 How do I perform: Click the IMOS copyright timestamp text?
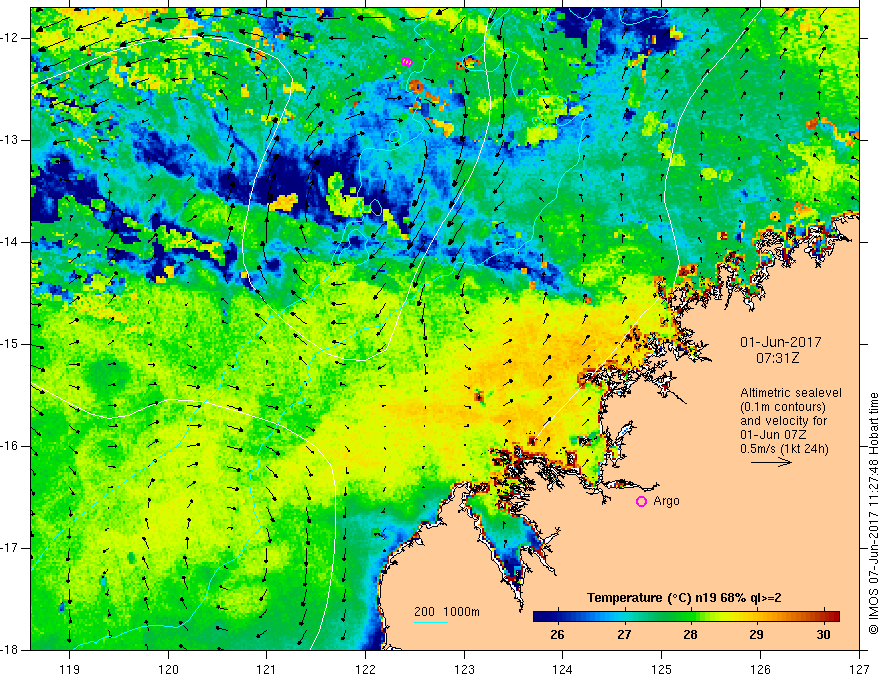(x=873, y=513)
